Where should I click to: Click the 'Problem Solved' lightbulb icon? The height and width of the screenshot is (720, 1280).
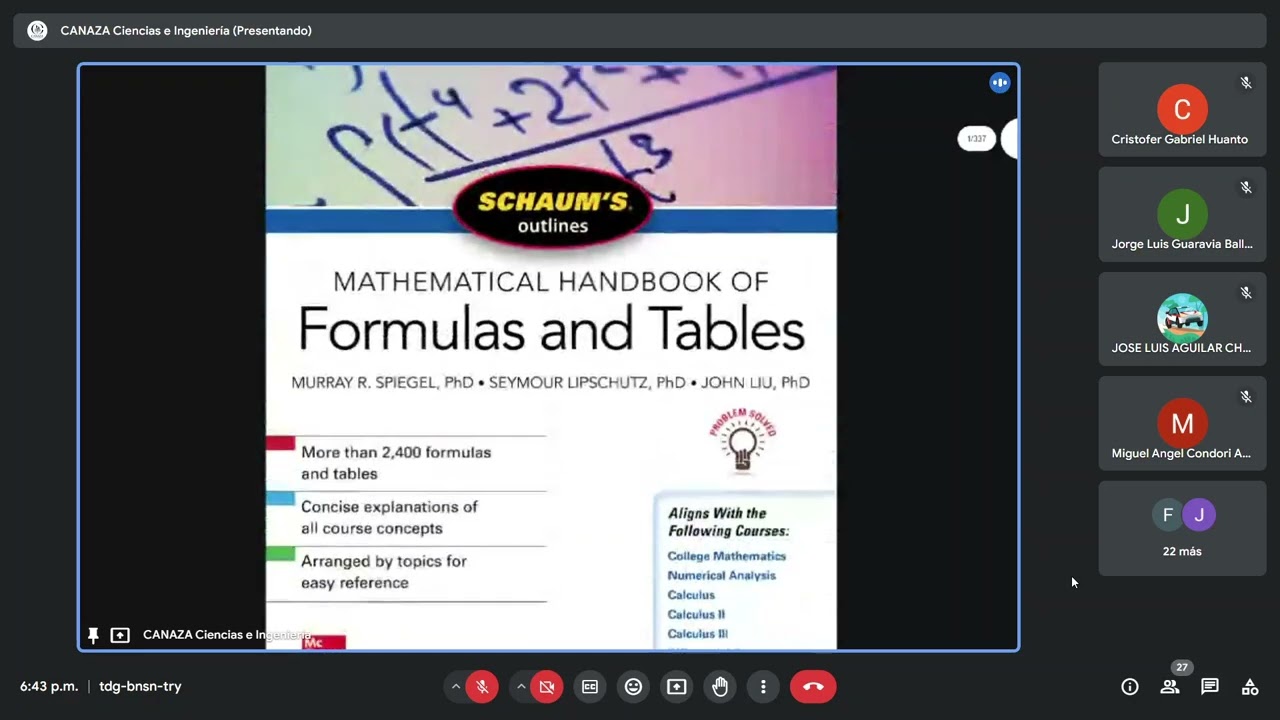click(742, 441)
